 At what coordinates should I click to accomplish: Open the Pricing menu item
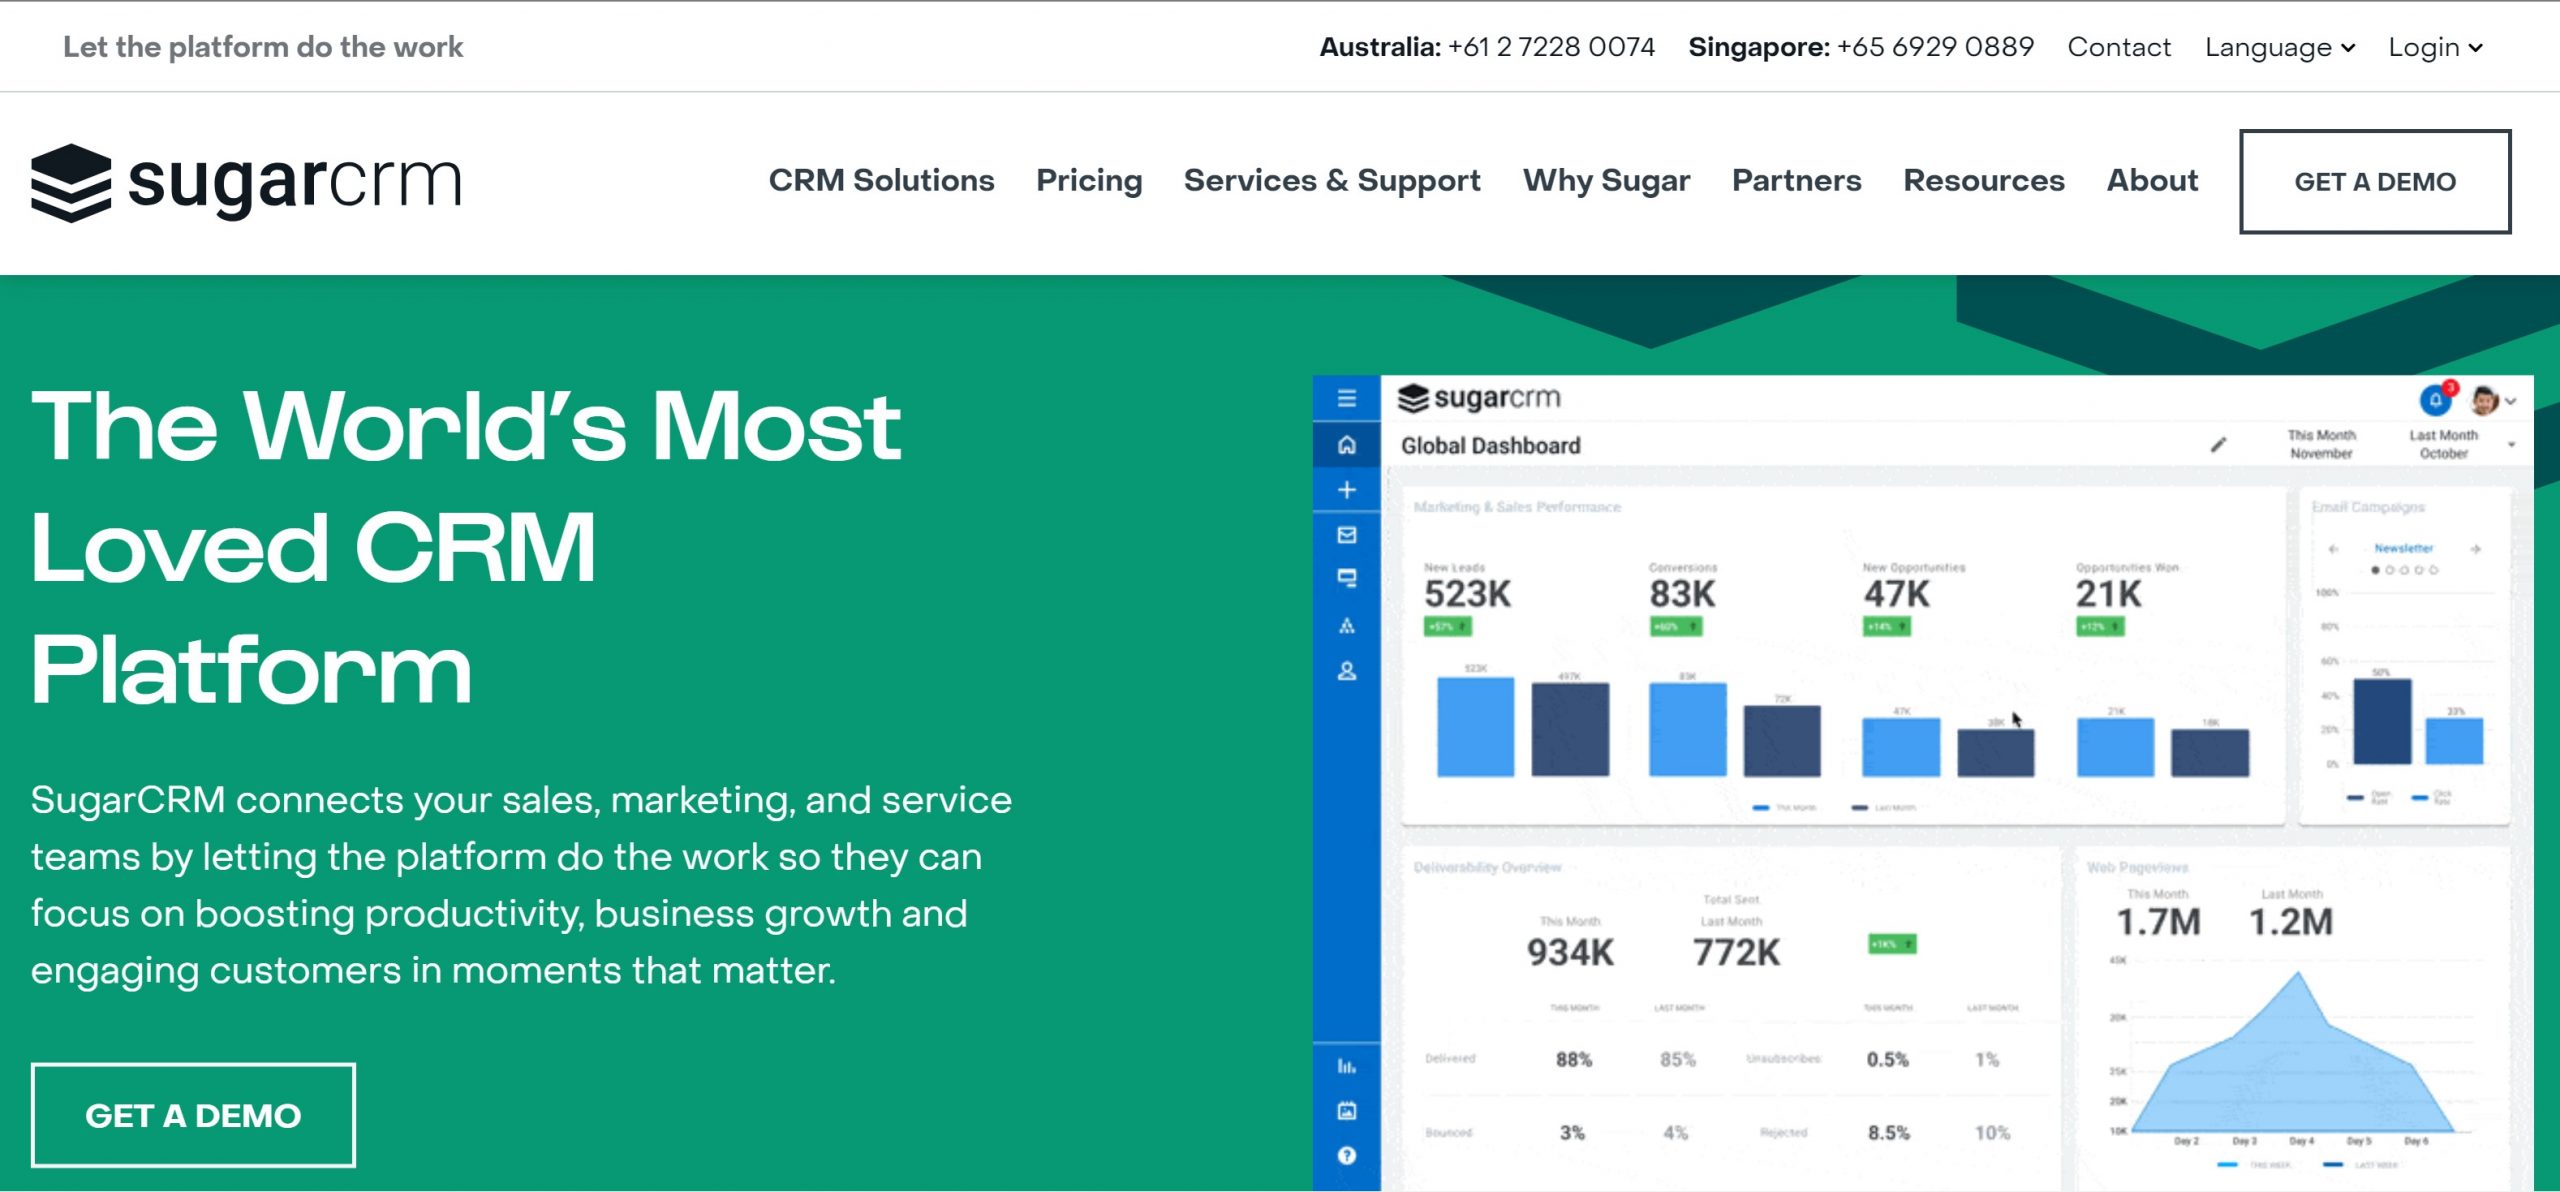tap(1089, 180)
